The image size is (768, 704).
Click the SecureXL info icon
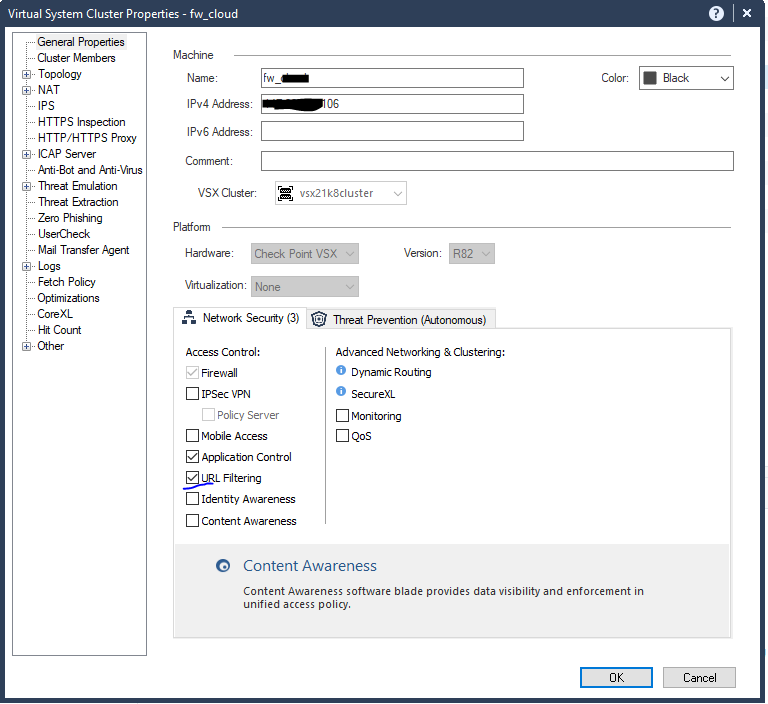341,391
